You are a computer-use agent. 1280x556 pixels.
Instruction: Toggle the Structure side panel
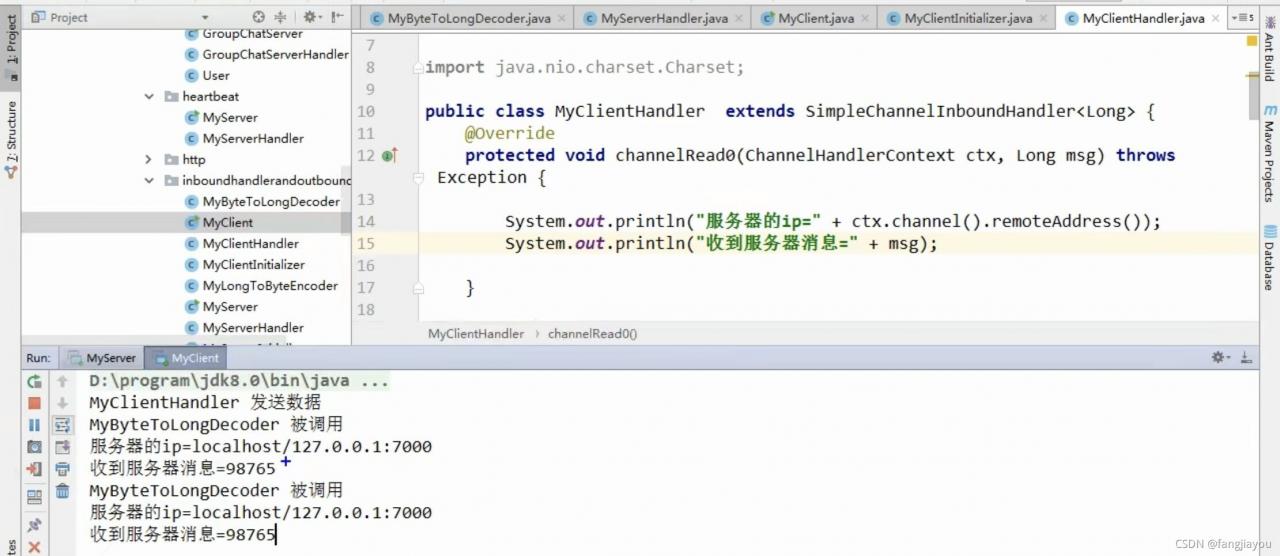coord(11,138)
